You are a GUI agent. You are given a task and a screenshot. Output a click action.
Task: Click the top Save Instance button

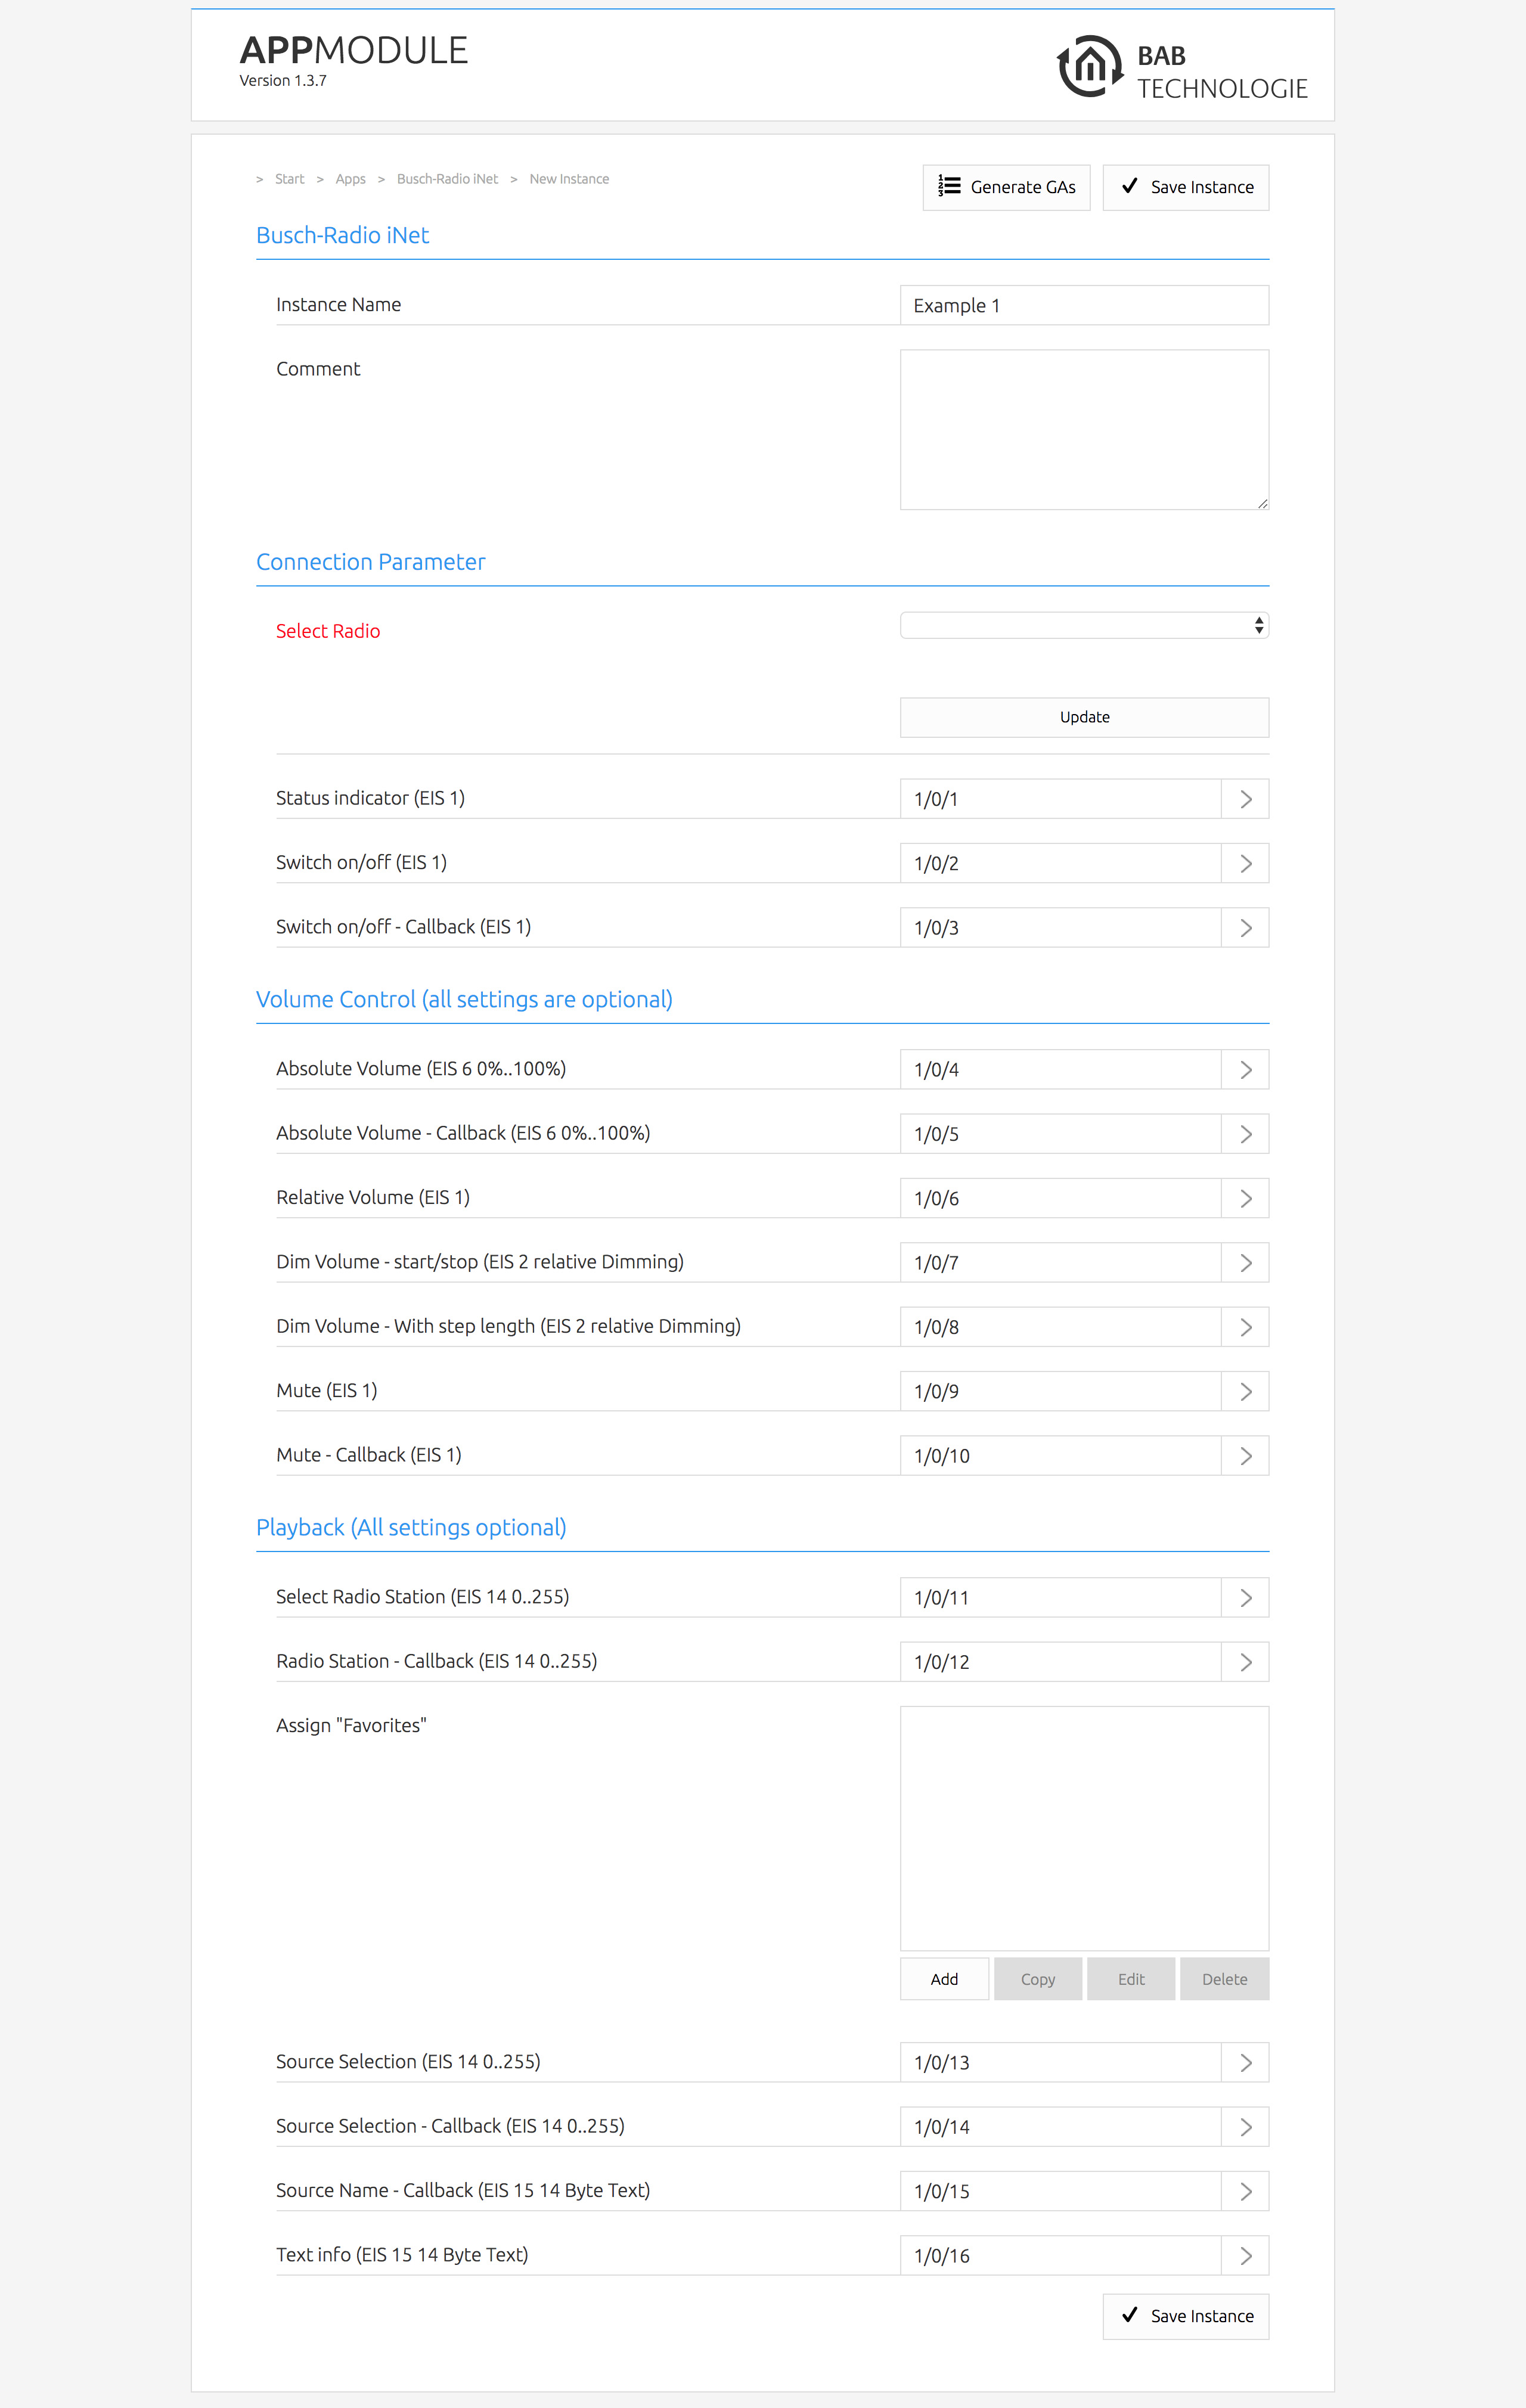[x=1185, y=187]
